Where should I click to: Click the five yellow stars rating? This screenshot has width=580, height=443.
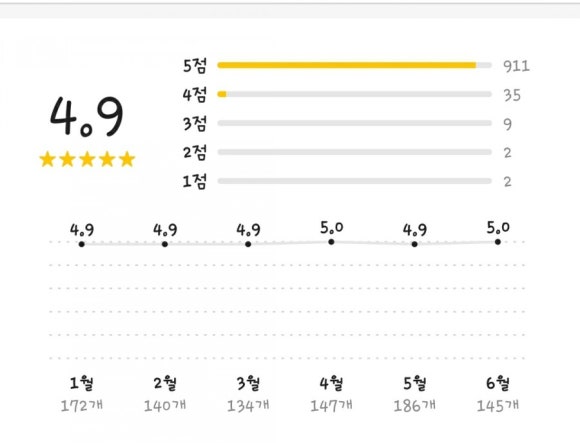pos(87,159)
